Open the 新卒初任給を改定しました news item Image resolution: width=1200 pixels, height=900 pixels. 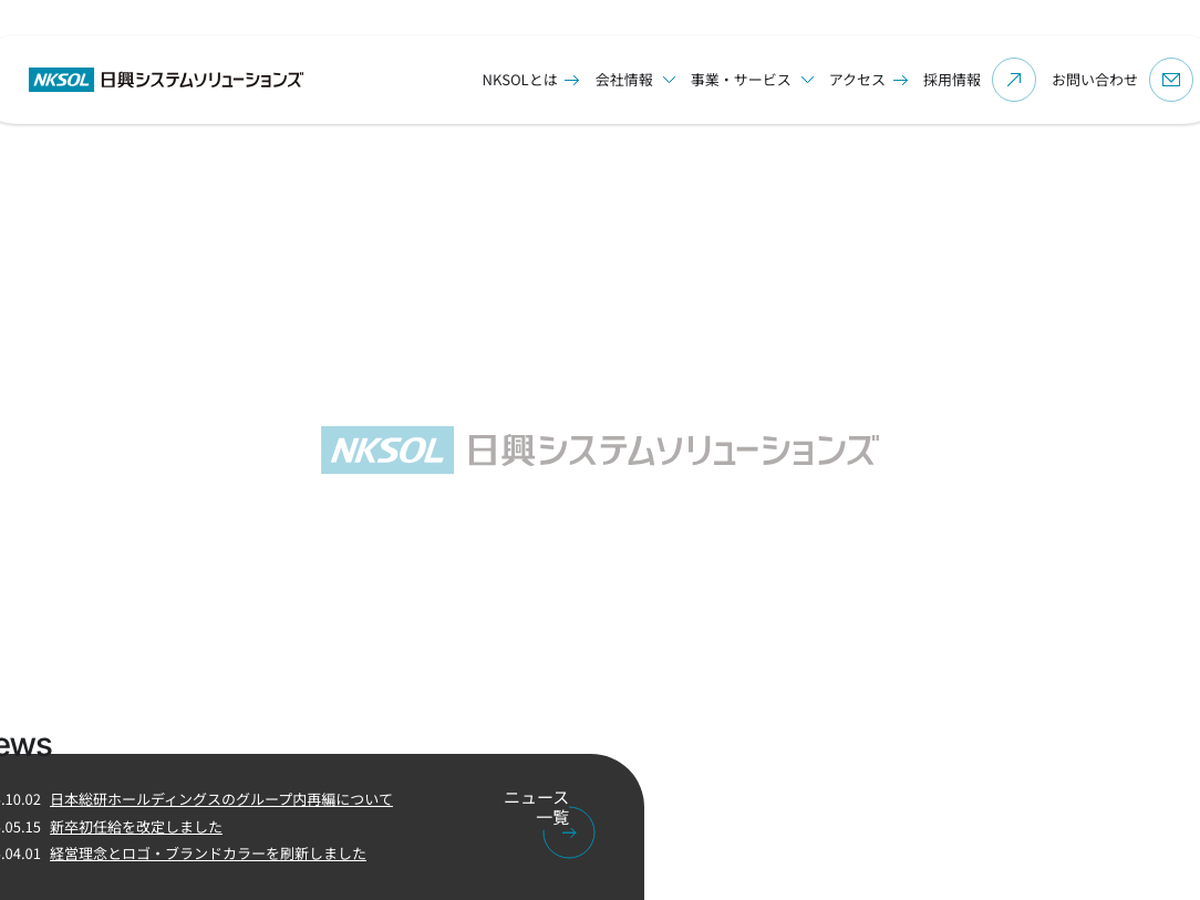point(136,827)
